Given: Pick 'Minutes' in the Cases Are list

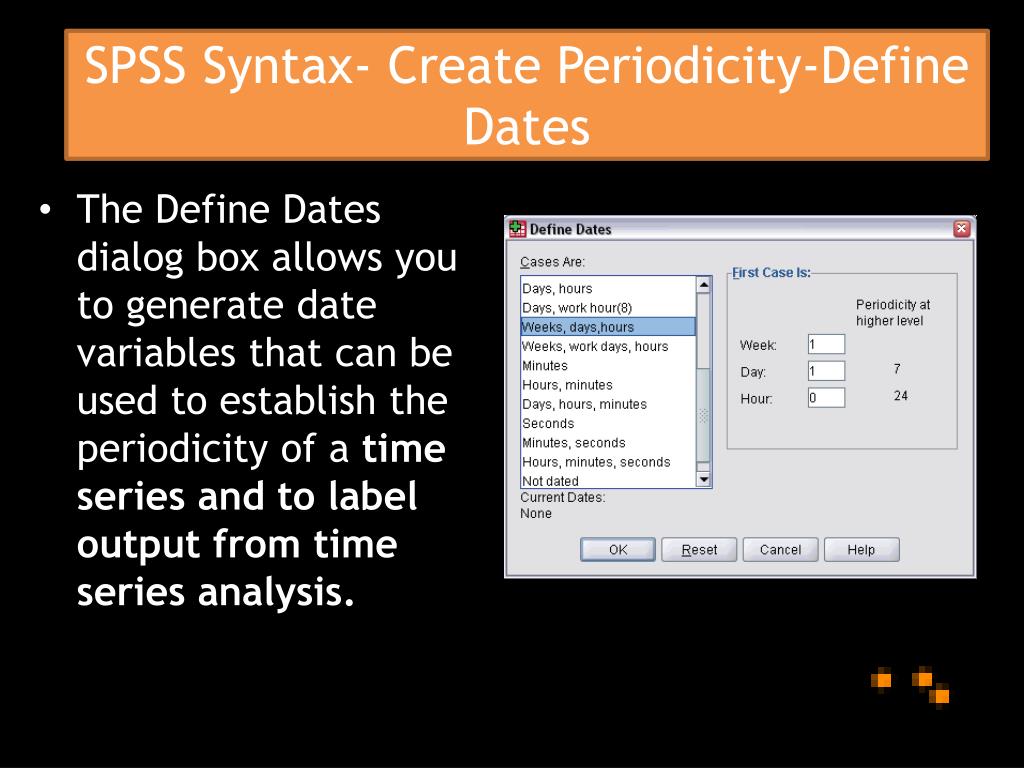Looking at the screenshot, I should pos(608,366).
